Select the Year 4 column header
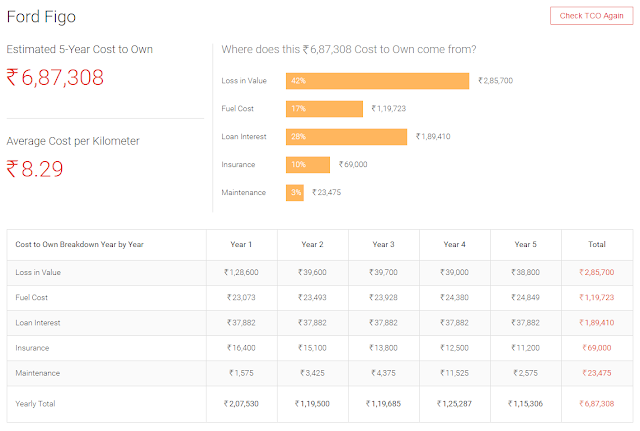 [x=454, y=245]
